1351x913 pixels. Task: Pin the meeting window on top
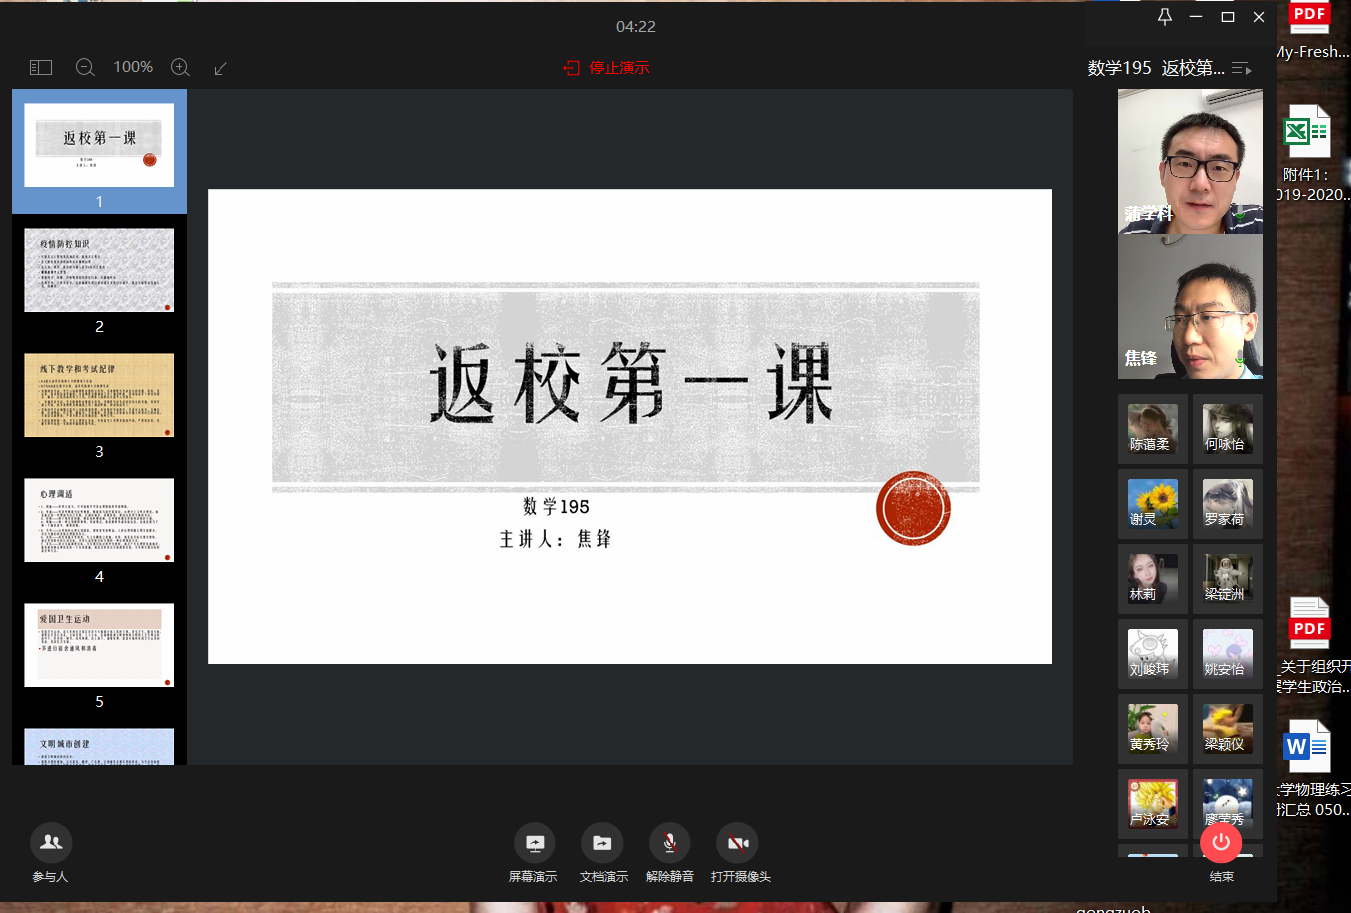pyautogui.click(x=1164, y=17)
